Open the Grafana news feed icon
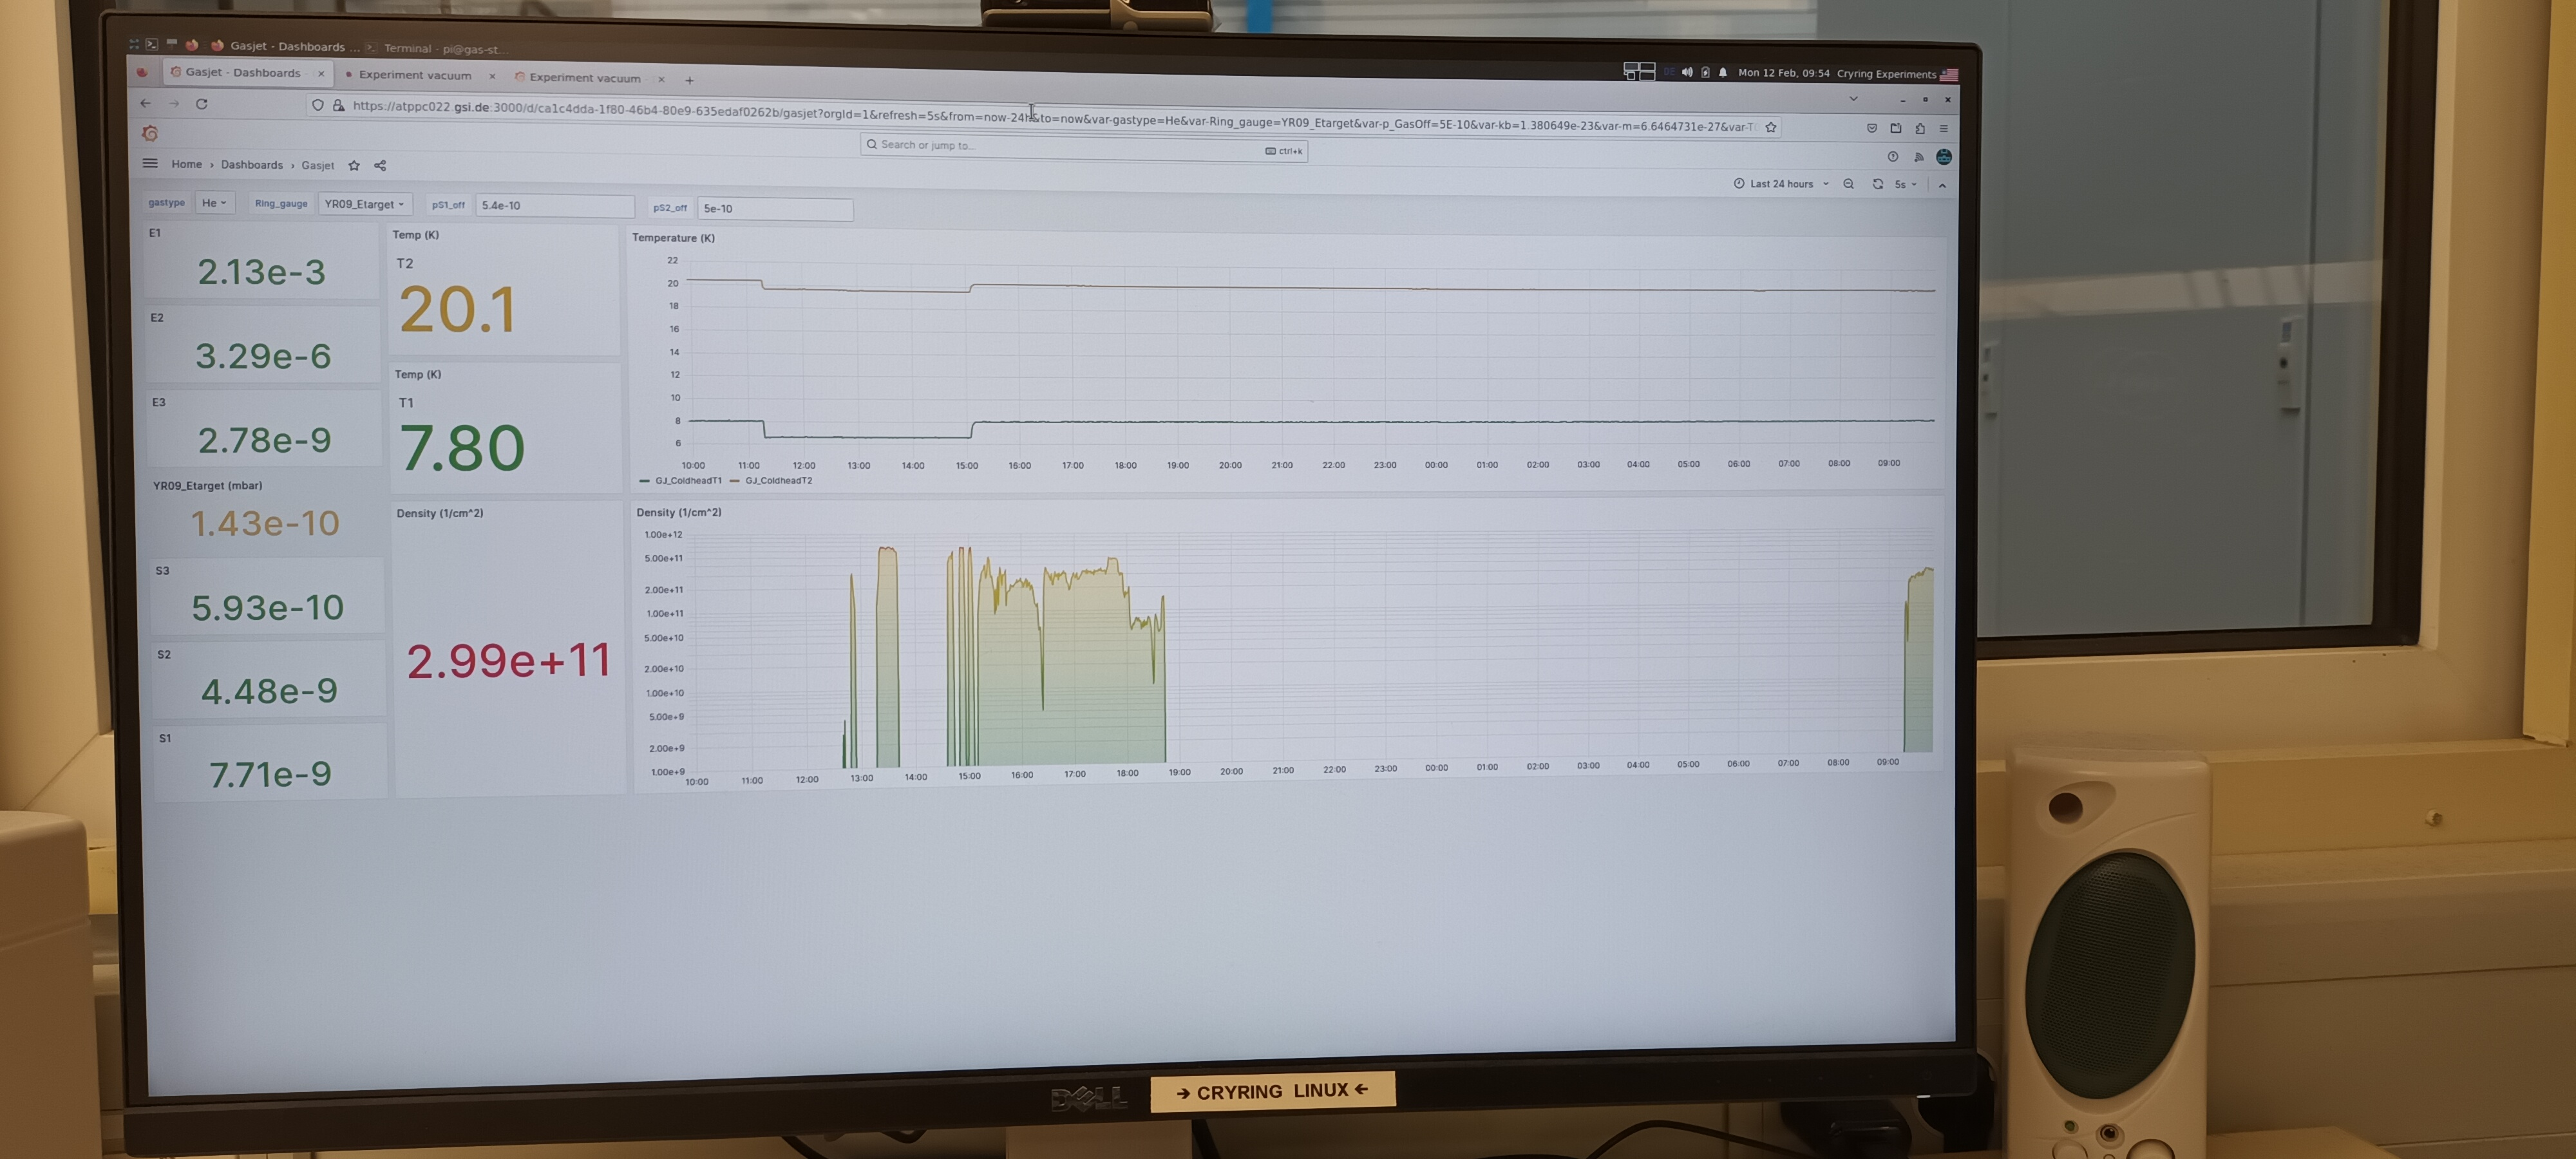Viewport: 2576px width, 1159px height. 1918,157
